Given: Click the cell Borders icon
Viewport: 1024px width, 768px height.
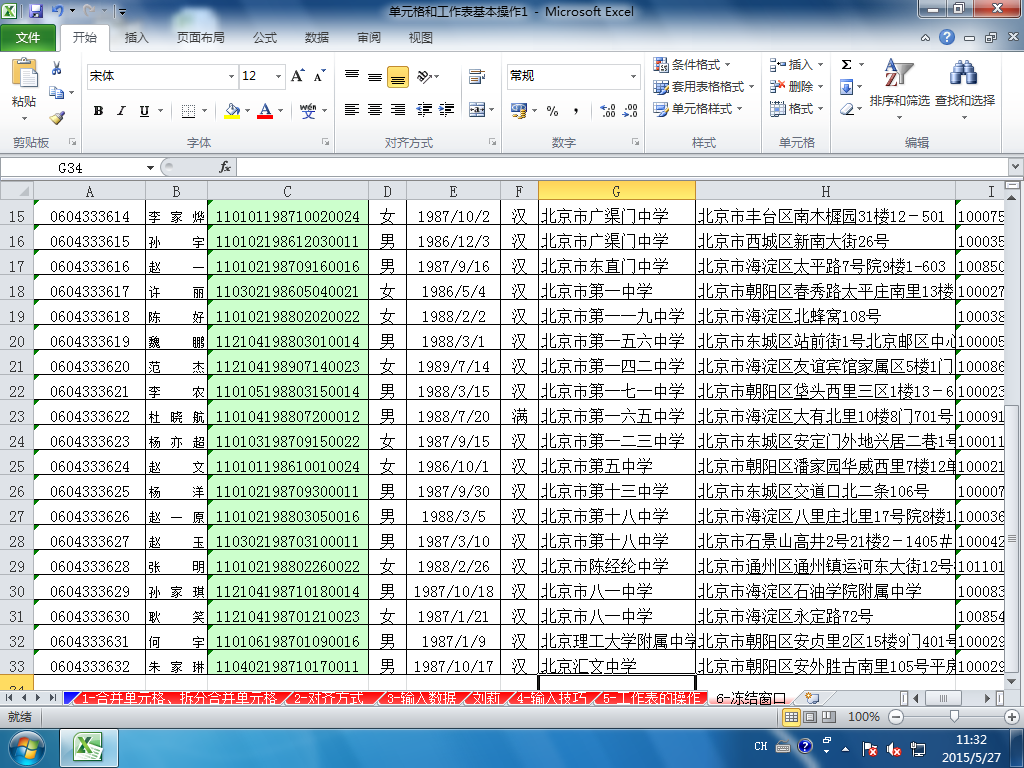Looking at the screenshot, I should tap(188, 111).
